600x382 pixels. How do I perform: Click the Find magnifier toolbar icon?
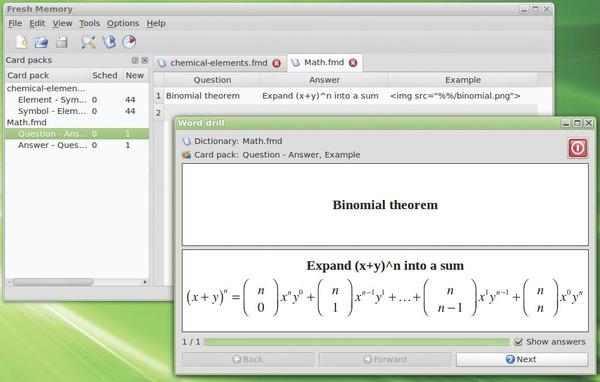tap(88, 42)
